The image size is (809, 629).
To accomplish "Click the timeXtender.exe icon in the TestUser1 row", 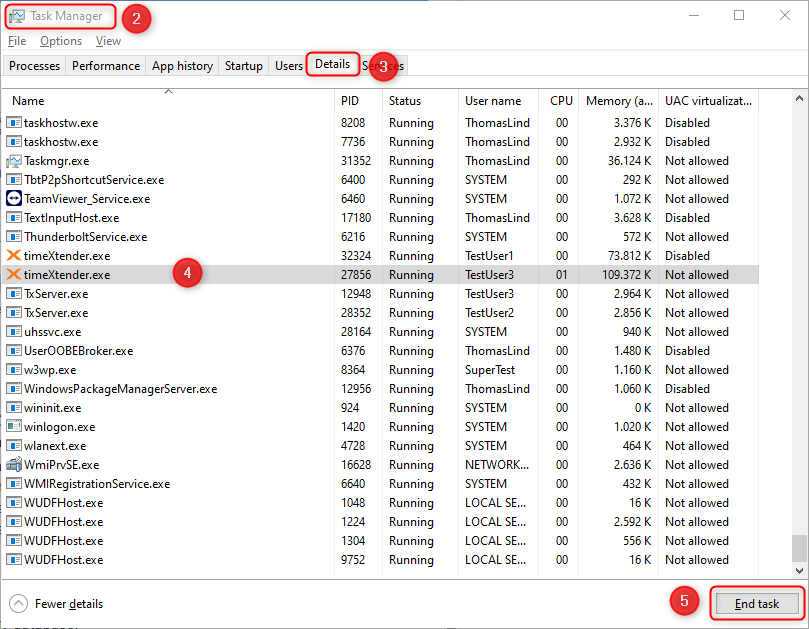I will coord(14,255).
